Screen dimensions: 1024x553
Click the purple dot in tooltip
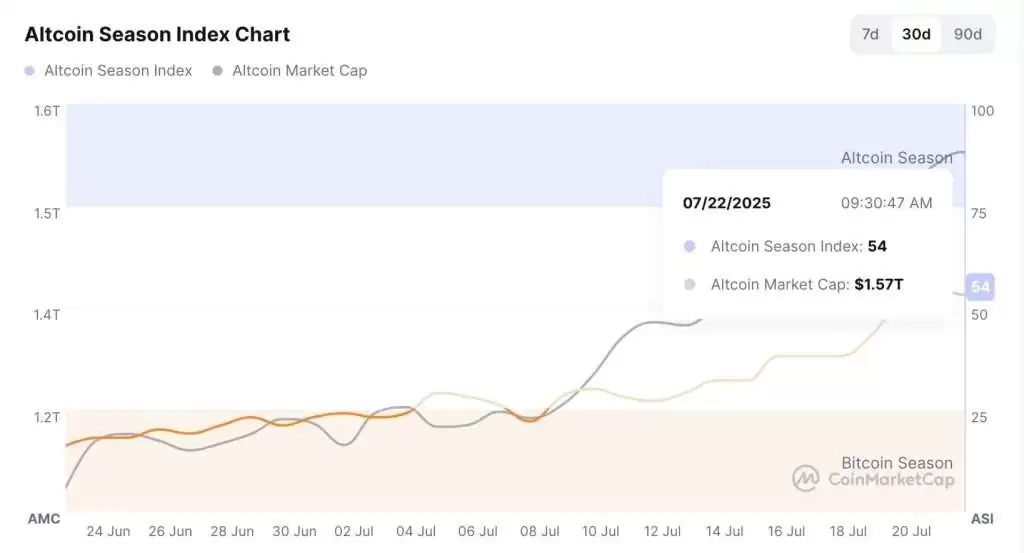coord(689,246)
